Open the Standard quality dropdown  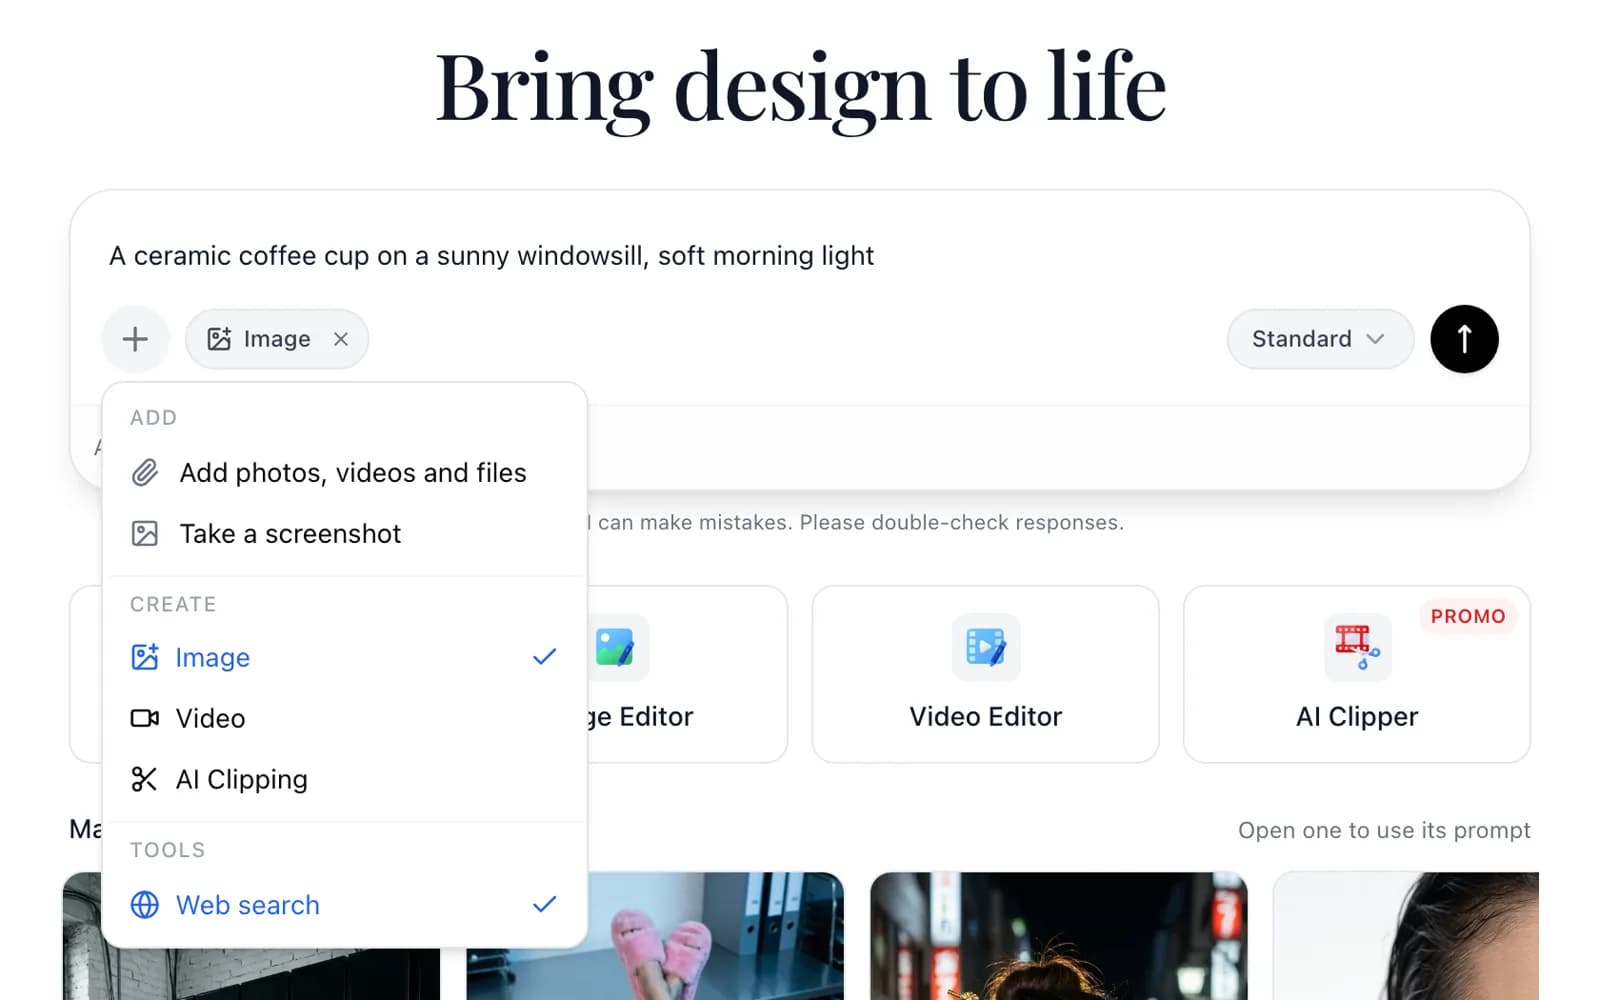coord(1320,339)
